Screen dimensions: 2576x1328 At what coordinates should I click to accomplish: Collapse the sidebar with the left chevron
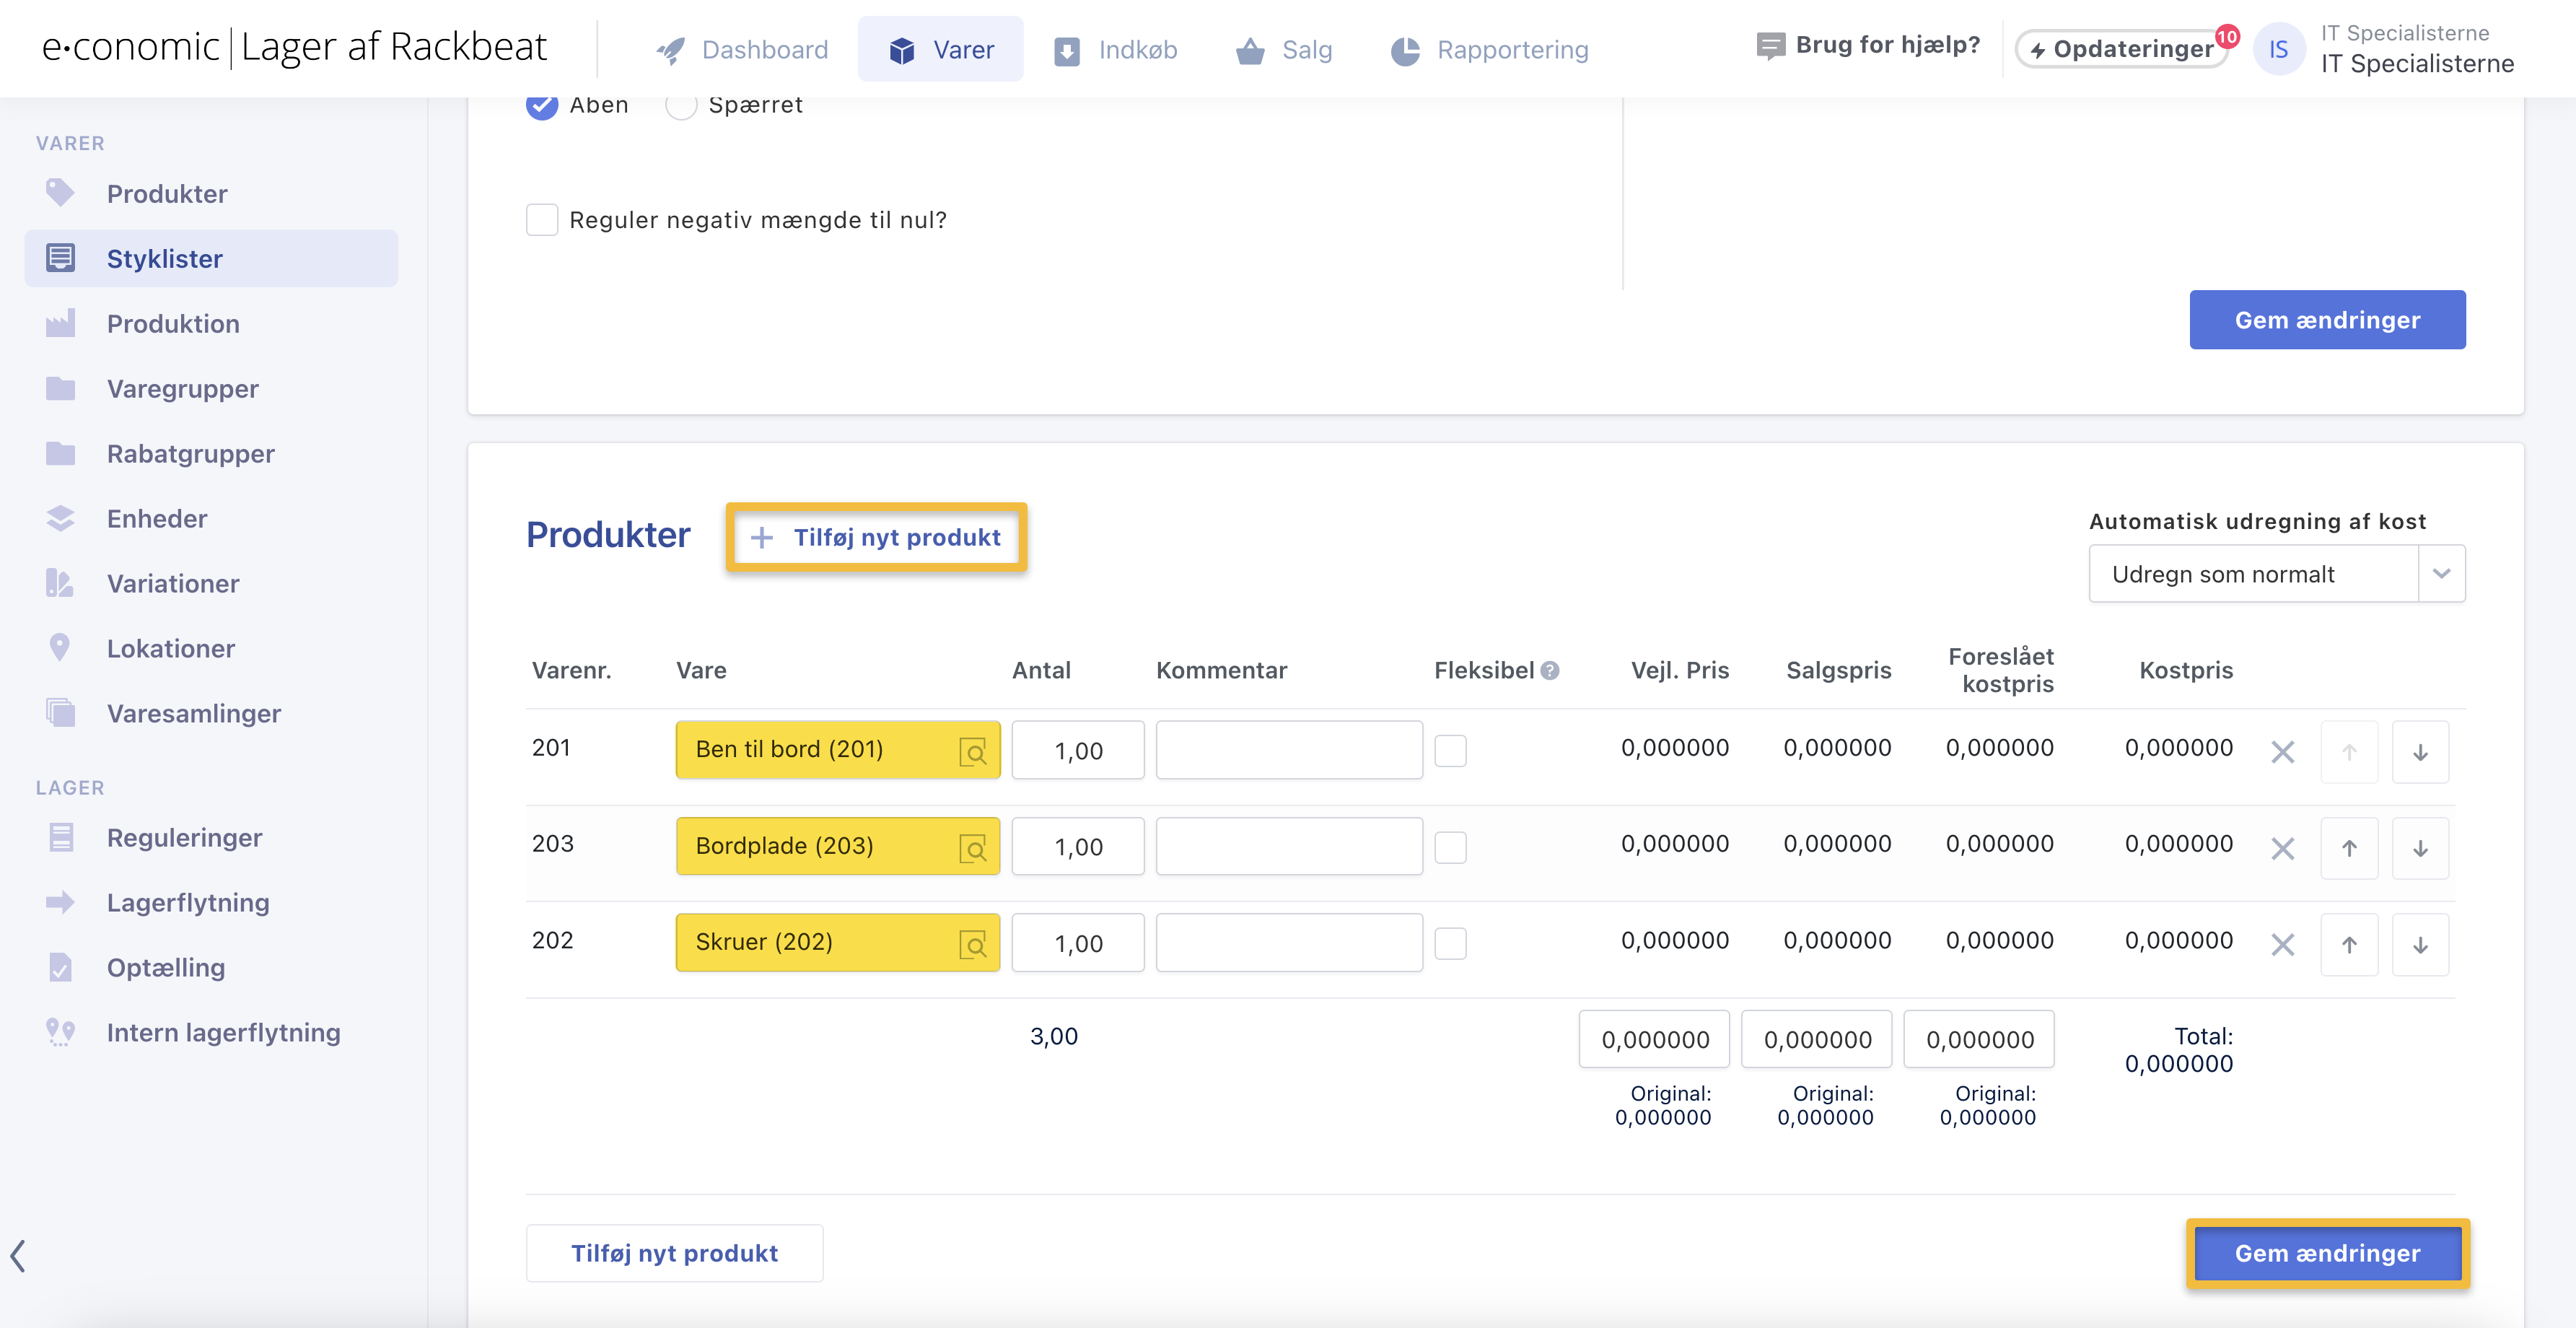[x=18, y=1255]
